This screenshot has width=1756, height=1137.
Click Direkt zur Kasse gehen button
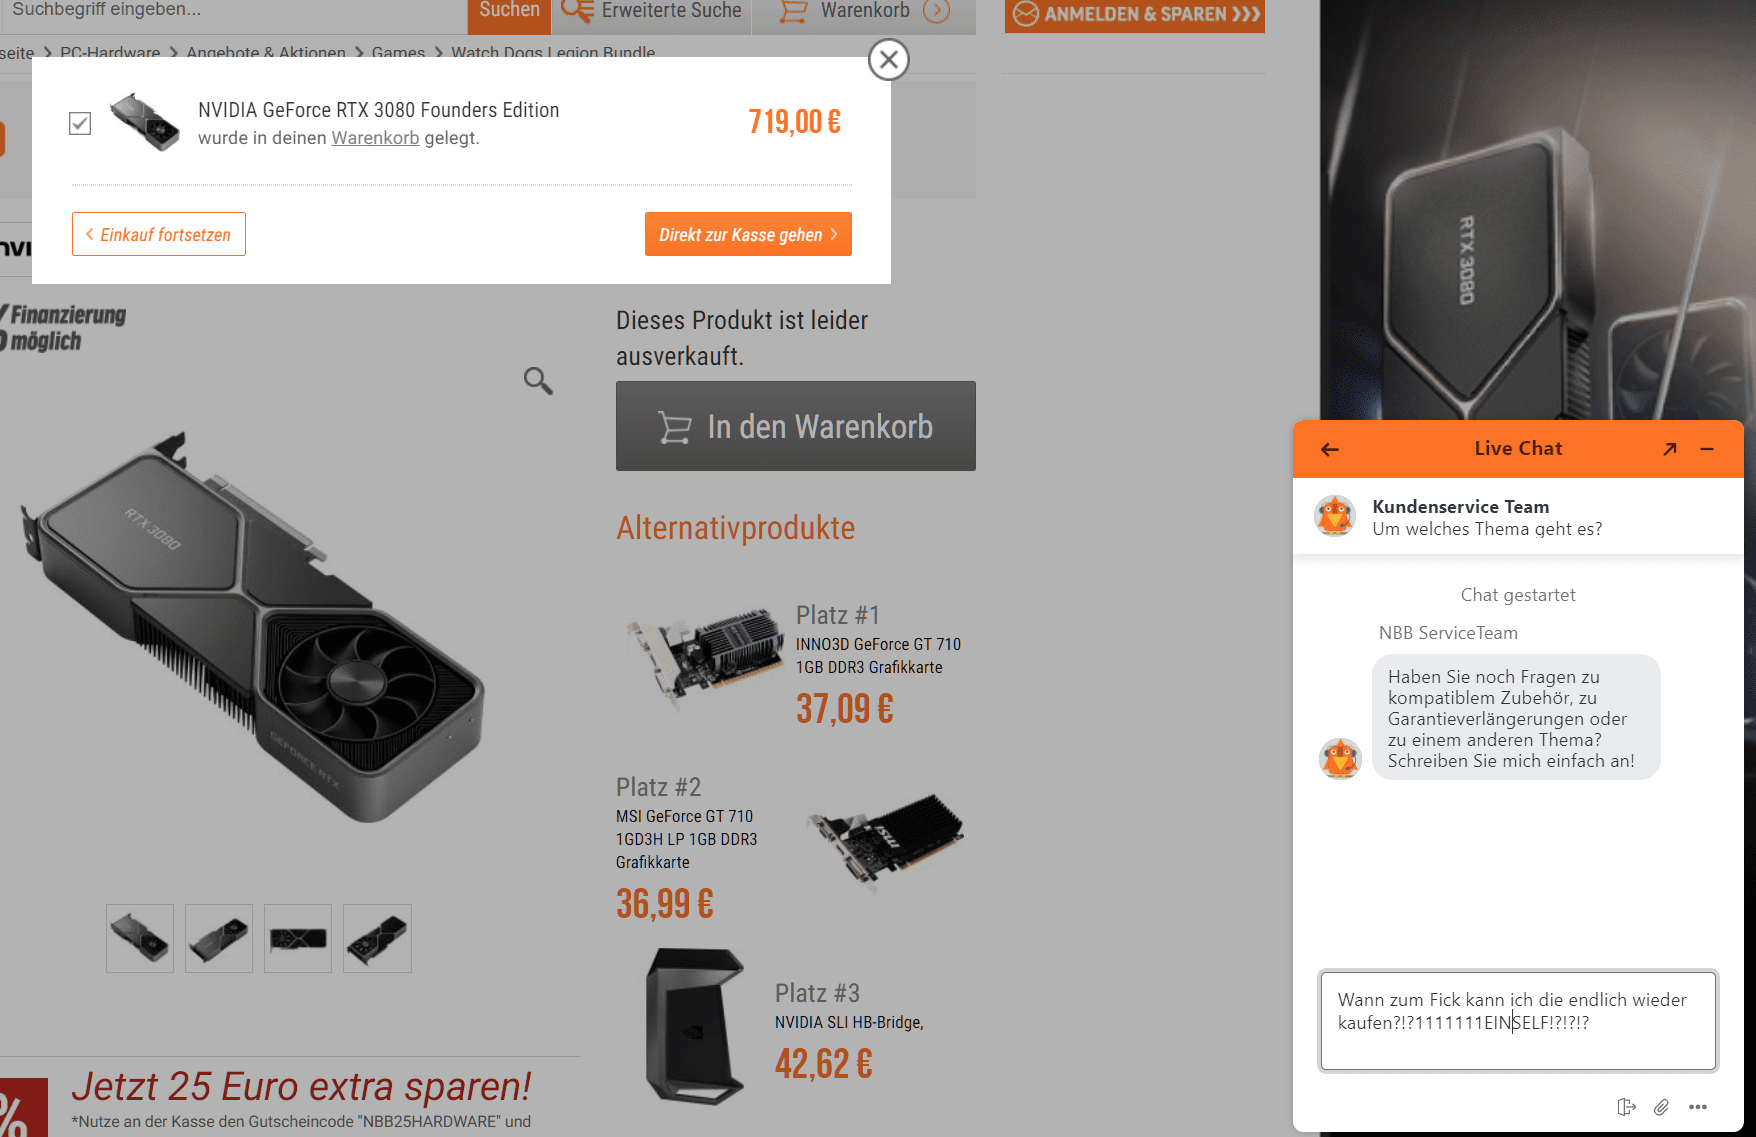point(748,234)
